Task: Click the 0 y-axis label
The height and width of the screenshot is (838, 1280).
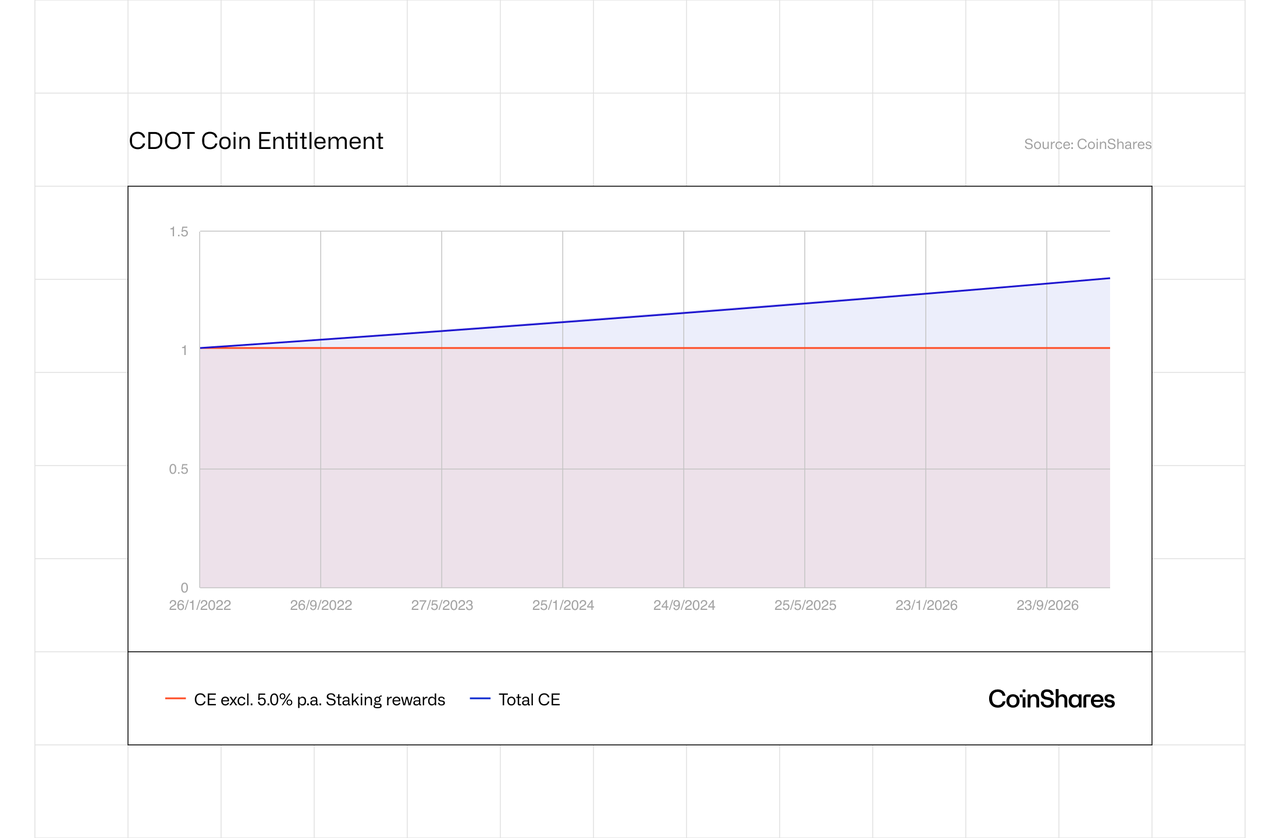Action: pyautogui.click(x=184, y=588)
